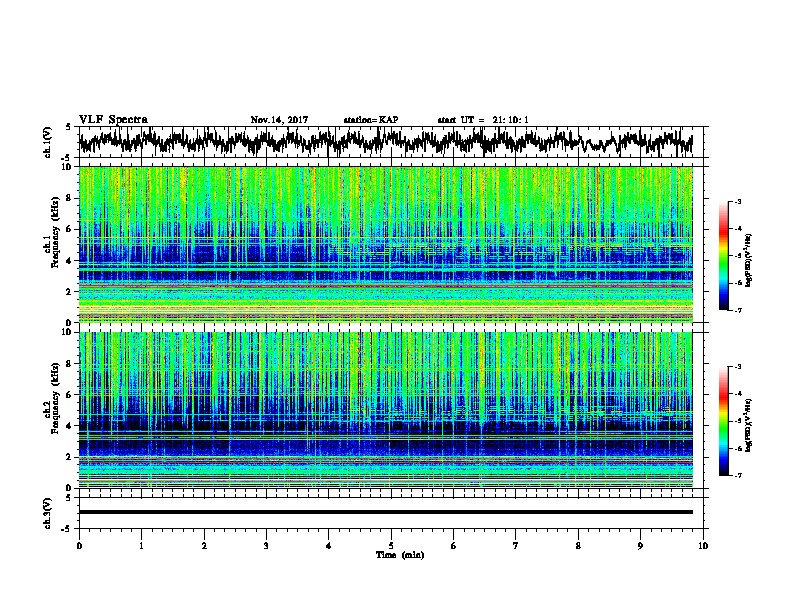Click the time axis tick label "1"
792x612 pixels.
point(141,546)
